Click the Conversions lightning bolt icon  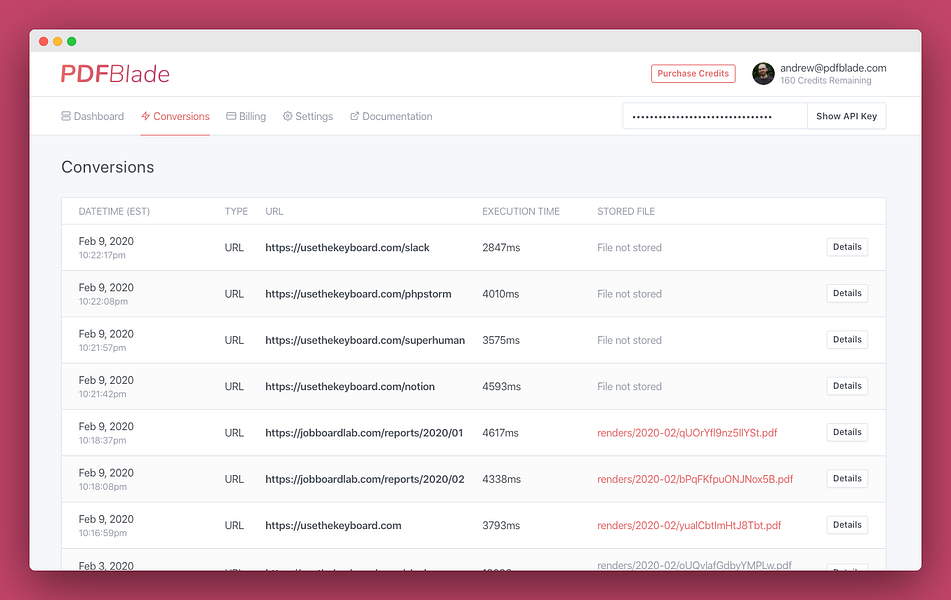(146, 116)
